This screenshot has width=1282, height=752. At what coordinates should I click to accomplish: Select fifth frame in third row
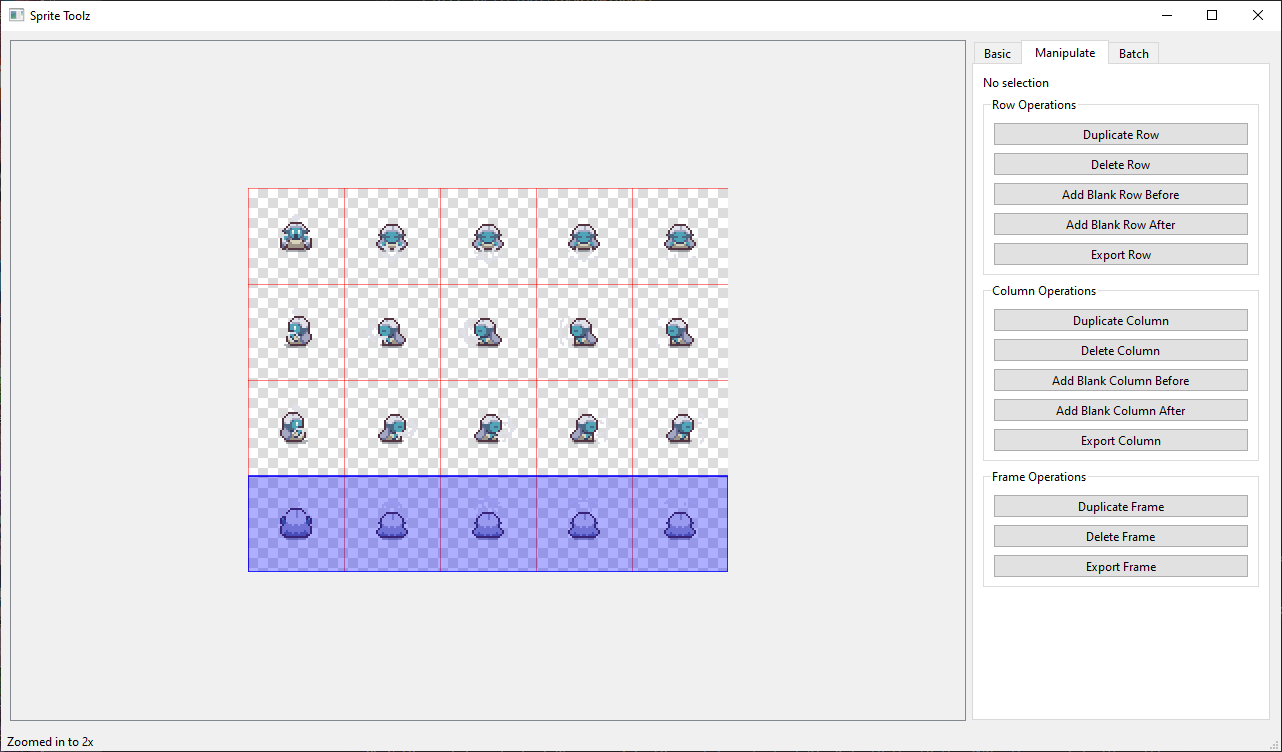click(680, 428)
